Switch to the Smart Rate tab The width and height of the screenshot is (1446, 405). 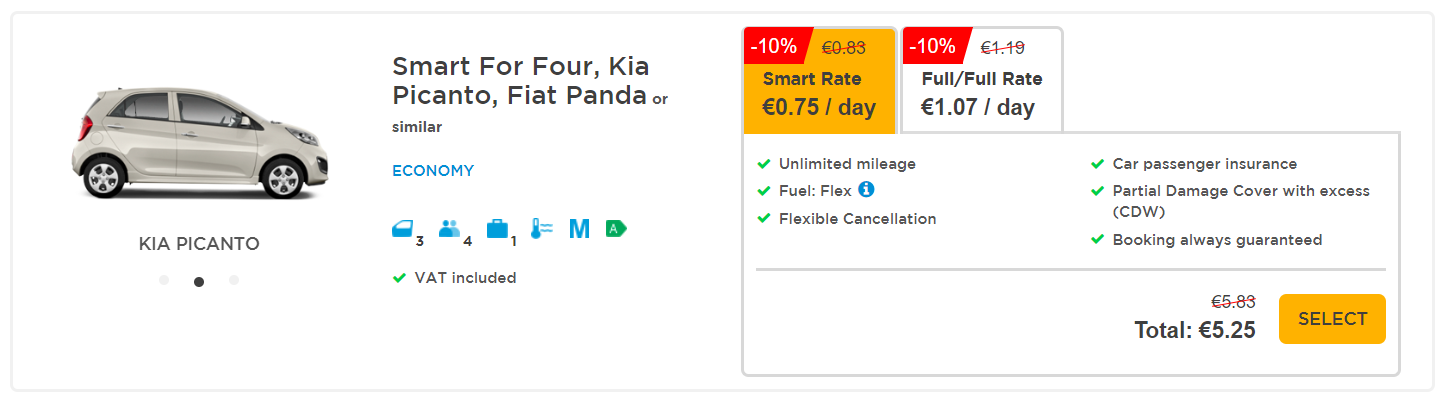coord(819,93)
